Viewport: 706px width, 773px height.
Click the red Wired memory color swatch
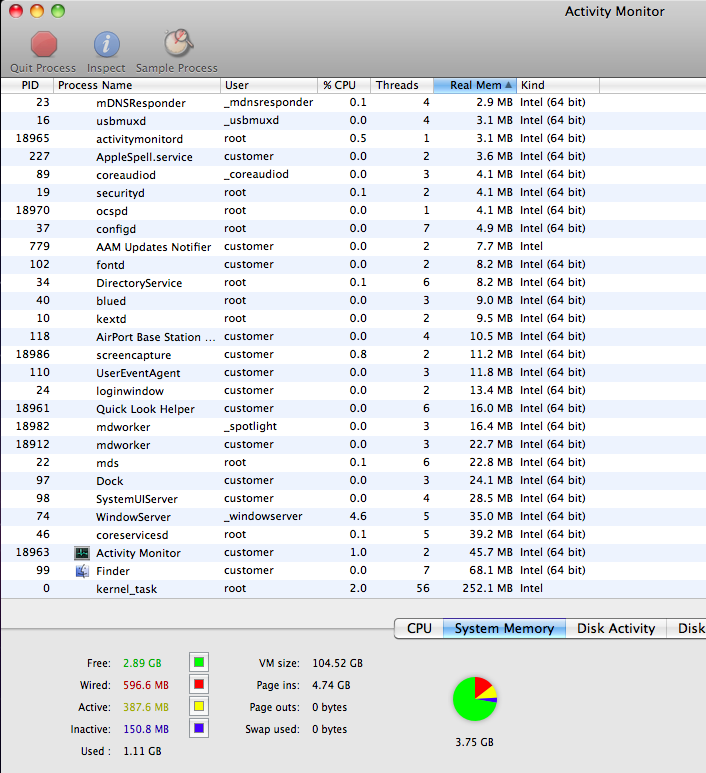pyautogui.click(x=199, y=684)
